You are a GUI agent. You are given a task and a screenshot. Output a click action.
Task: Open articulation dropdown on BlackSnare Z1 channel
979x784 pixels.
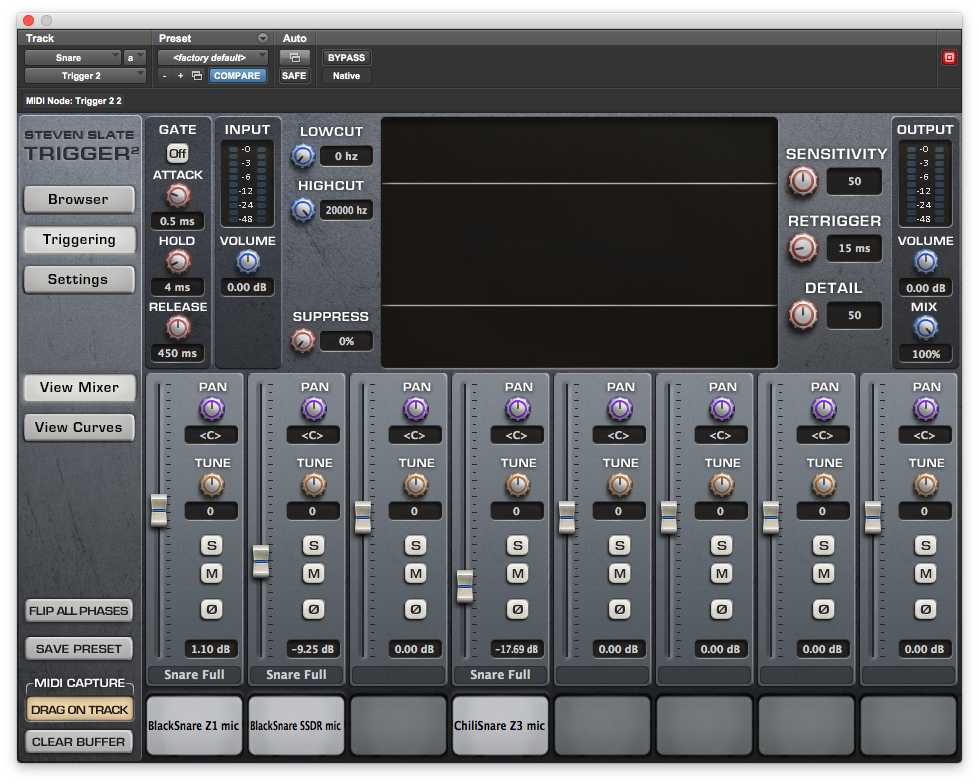[x=194, y=675]
